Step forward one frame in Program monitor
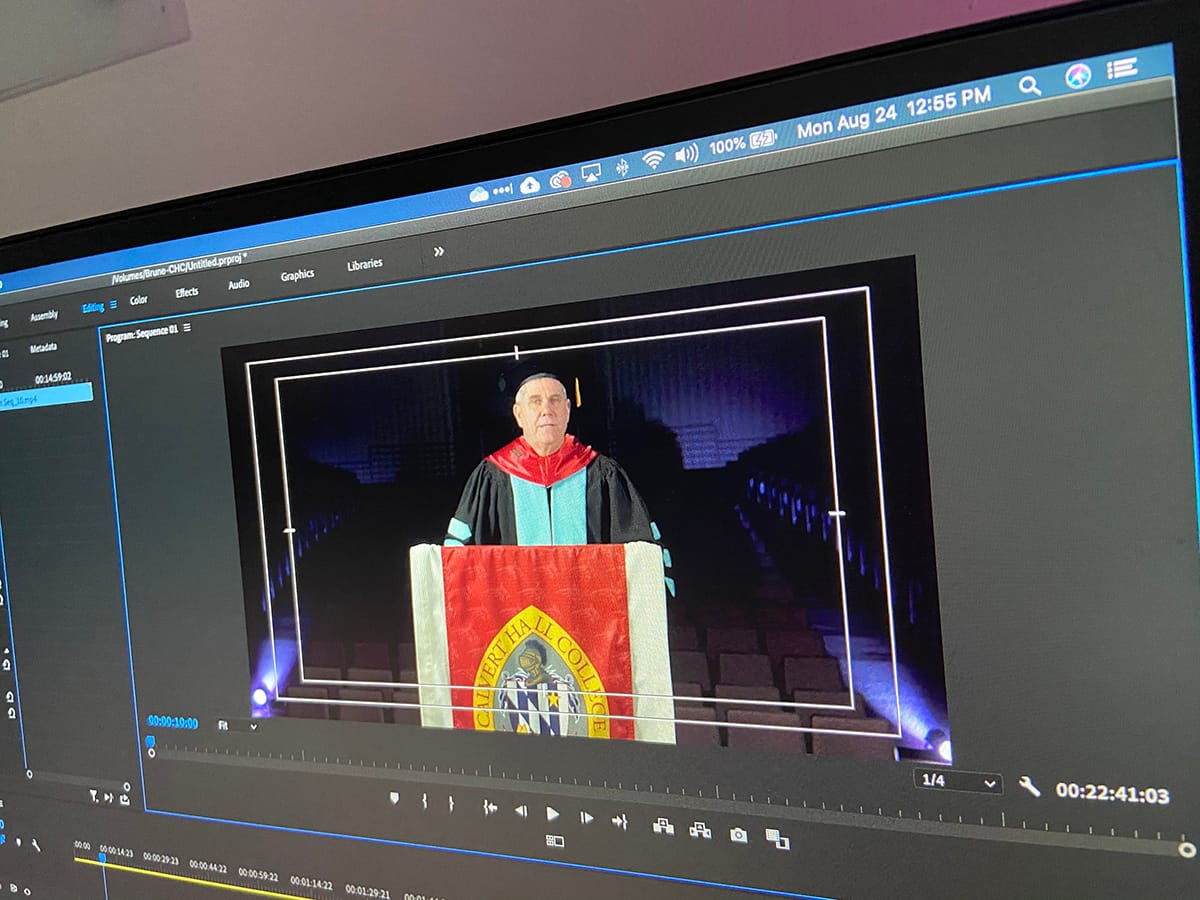Image resolution: width=1200 pixels, height=900 pixels. pos(586,818)
